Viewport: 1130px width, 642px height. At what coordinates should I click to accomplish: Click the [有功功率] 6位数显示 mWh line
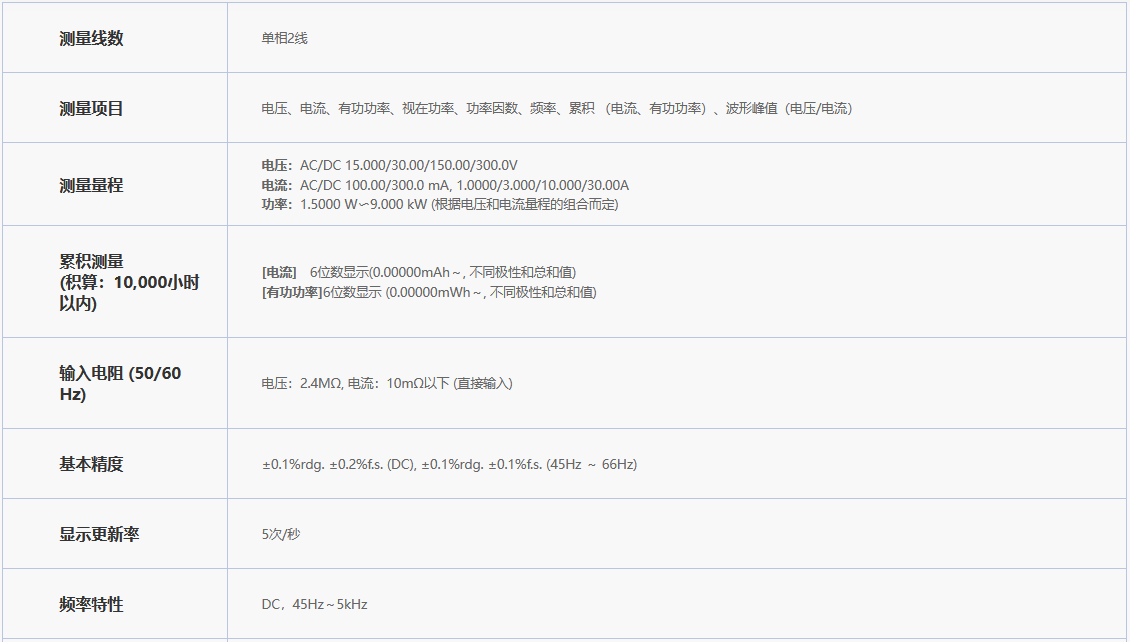point(428,292)
